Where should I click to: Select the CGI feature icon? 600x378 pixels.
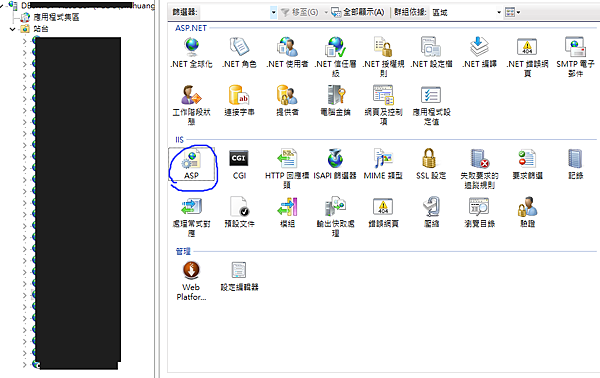(239, 165)
